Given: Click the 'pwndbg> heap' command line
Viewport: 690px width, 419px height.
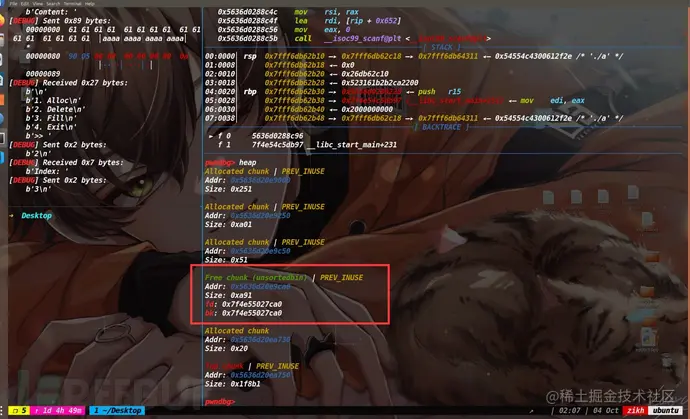Looking at the screenshot, I should point(231,162).
